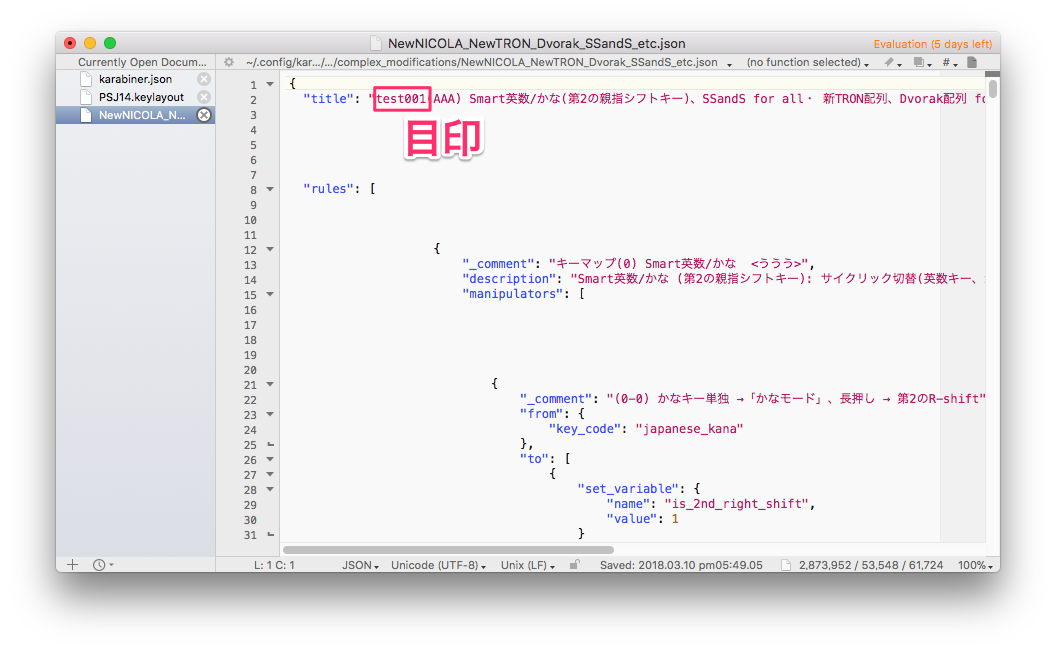Collapse the fold triangle at line 8

point(269,190)
